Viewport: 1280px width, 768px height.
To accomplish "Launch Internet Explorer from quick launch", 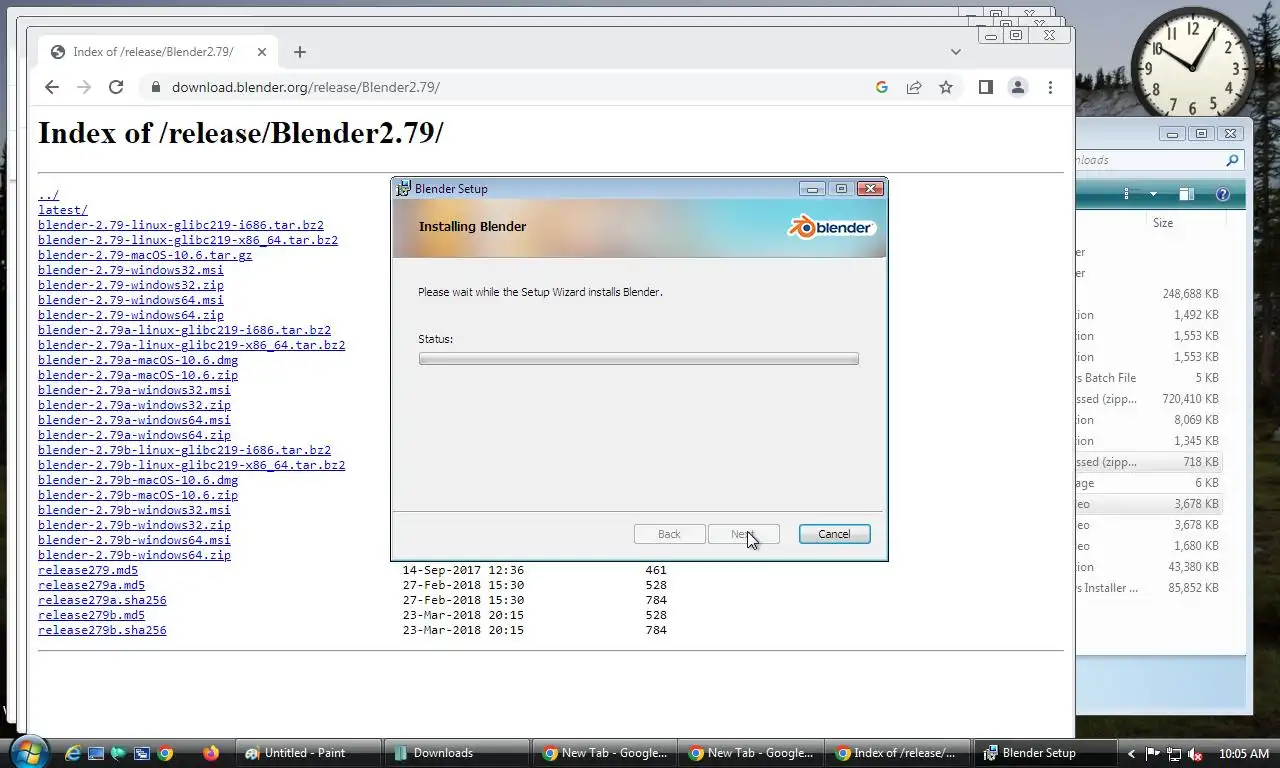I will click(x=73, y=753).
